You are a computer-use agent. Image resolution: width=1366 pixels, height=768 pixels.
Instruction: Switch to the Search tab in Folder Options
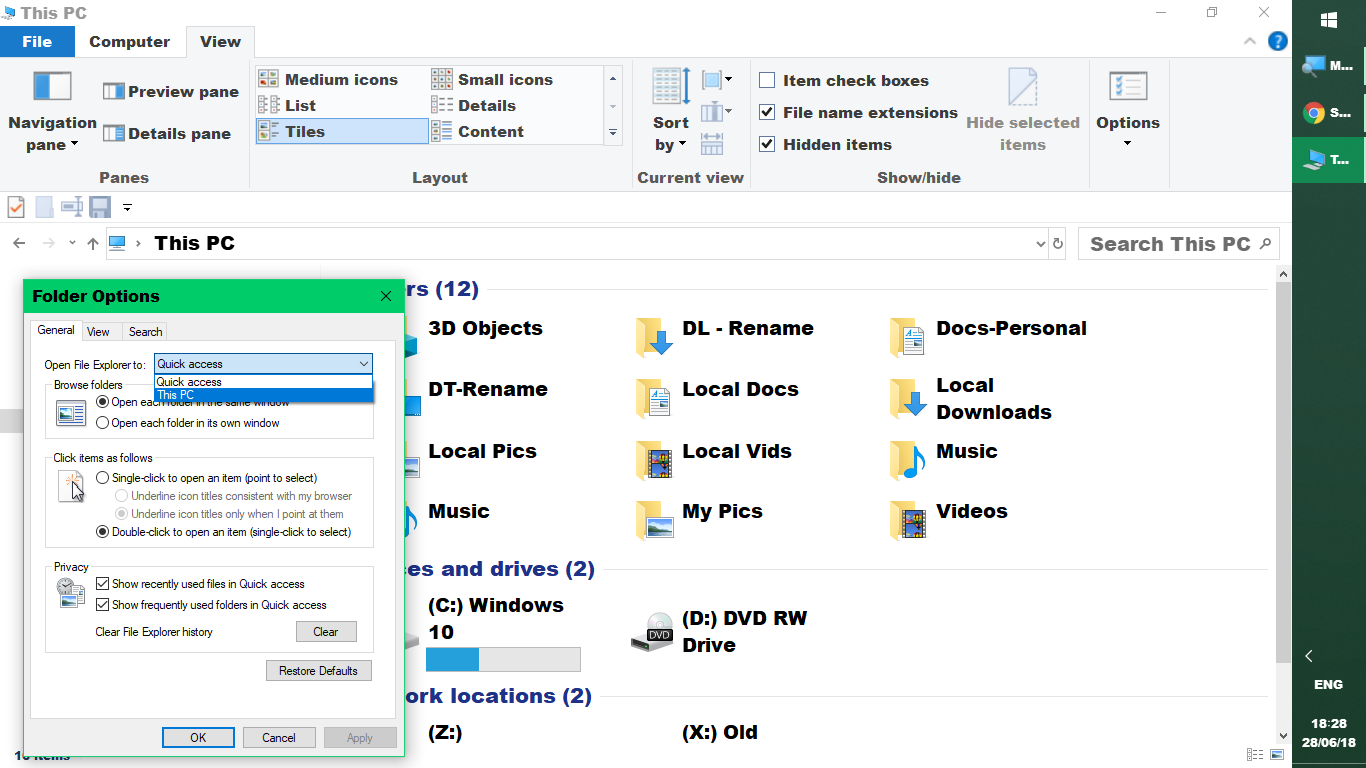tap(145, 331)
